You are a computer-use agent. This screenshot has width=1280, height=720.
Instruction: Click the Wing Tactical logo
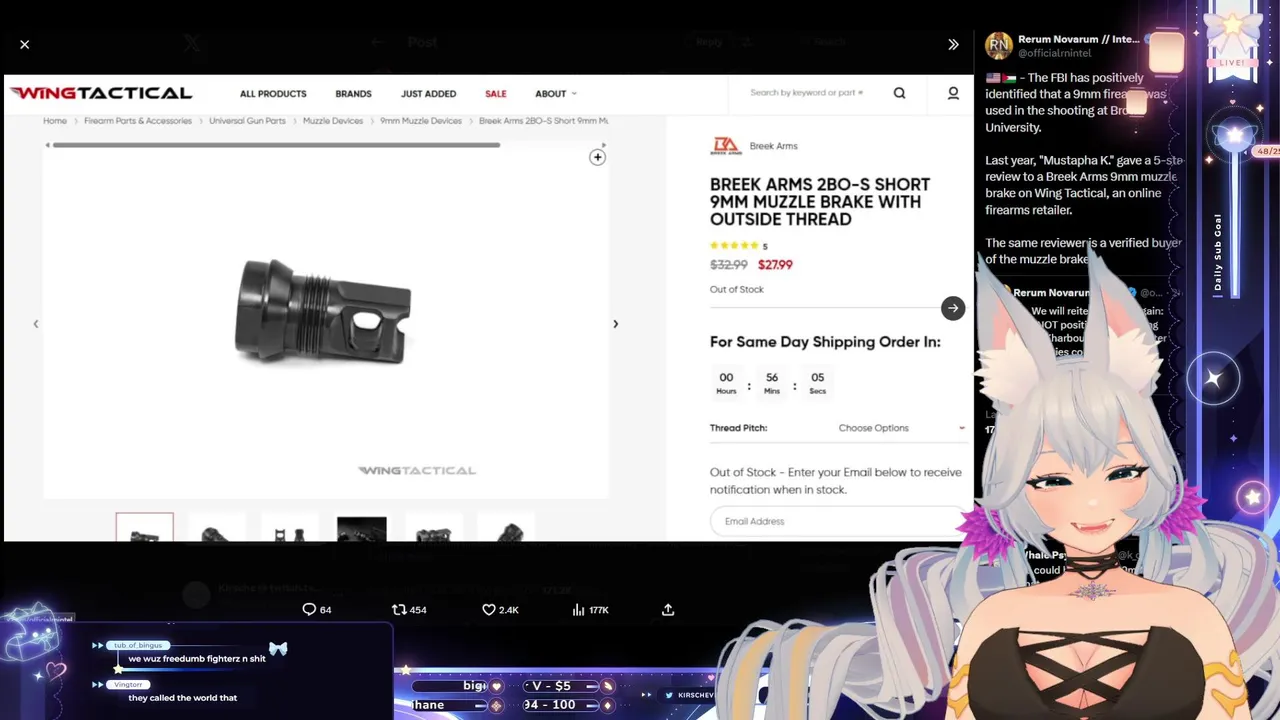pos(101,93)
